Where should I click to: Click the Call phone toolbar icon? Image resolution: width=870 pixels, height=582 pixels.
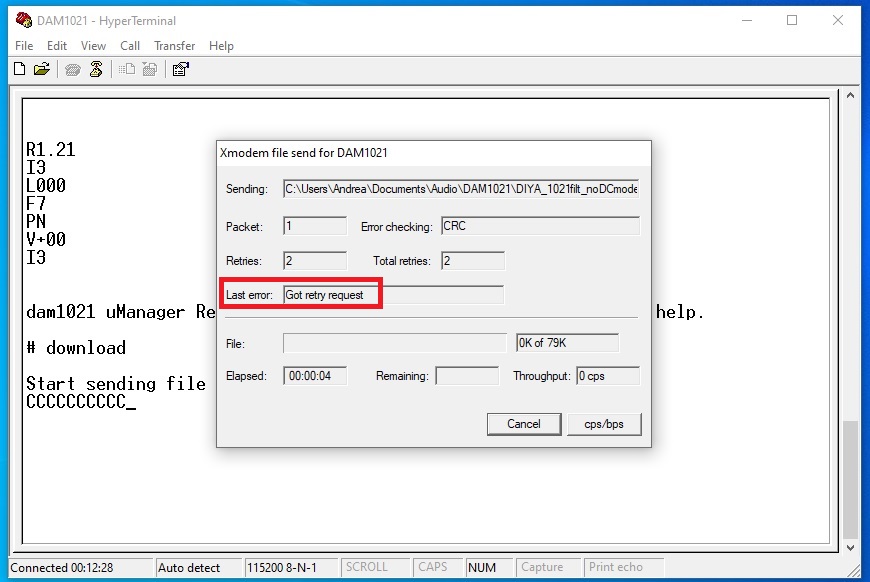click(x=73, y=69)
